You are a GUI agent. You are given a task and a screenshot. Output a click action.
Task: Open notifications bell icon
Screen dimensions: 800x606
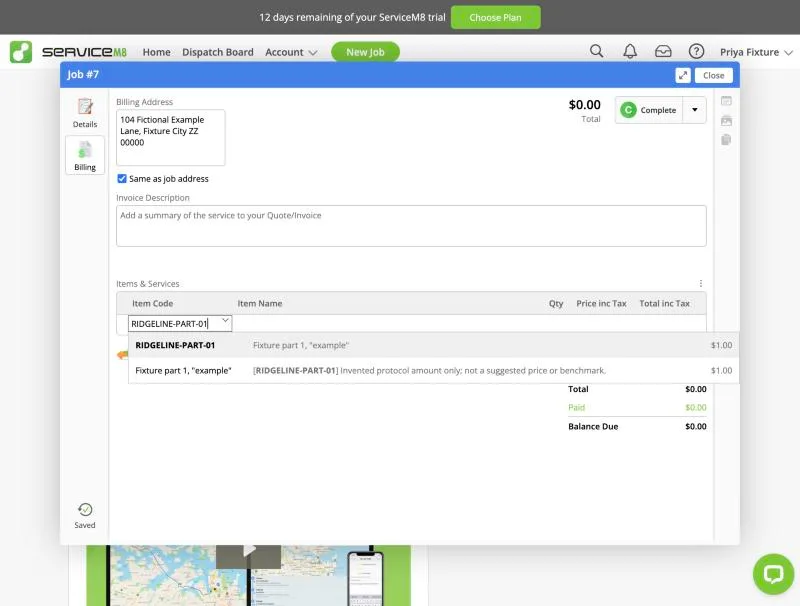pos(630,51)
